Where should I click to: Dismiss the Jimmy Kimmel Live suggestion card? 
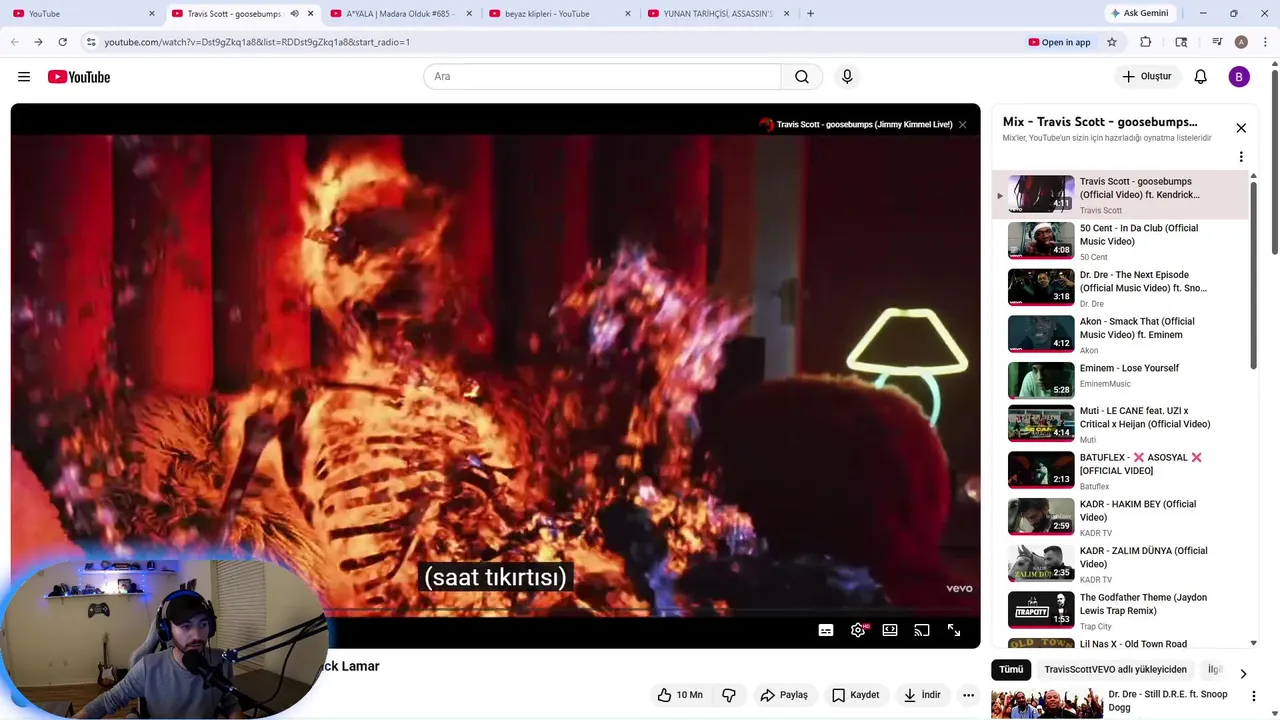pos(962,125)
